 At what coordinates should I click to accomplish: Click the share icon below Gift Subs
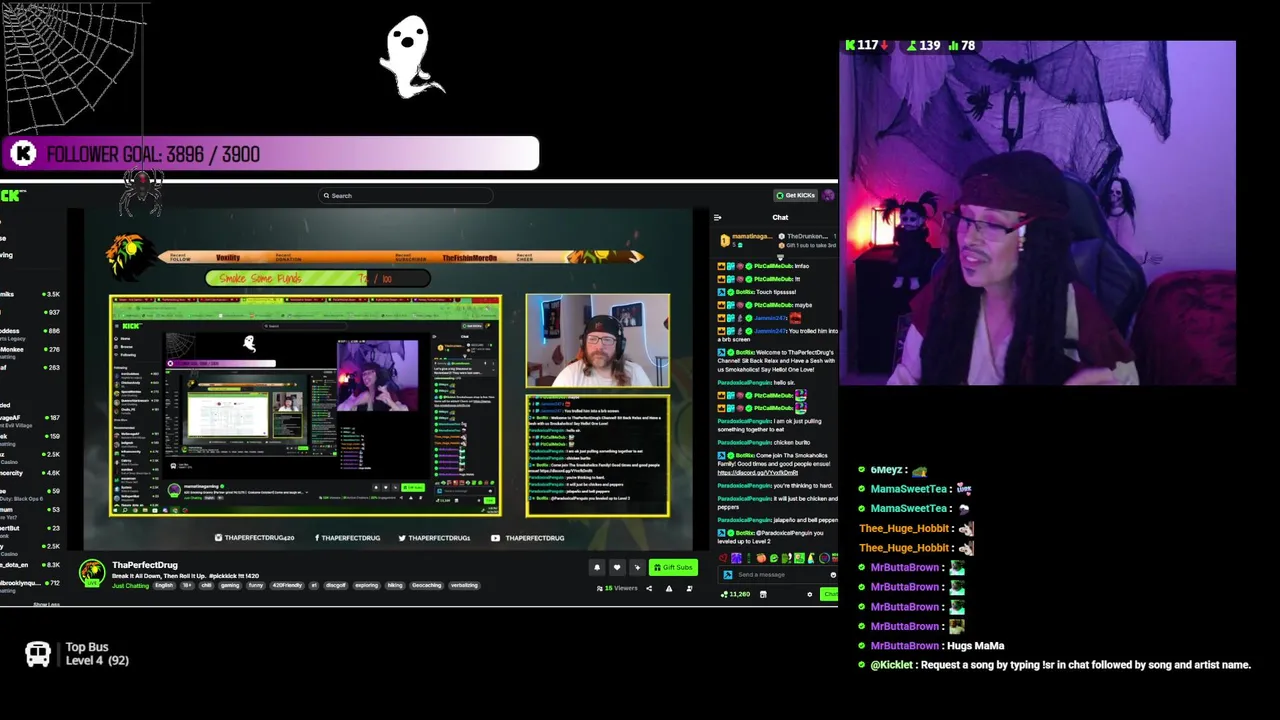[649, 588]
